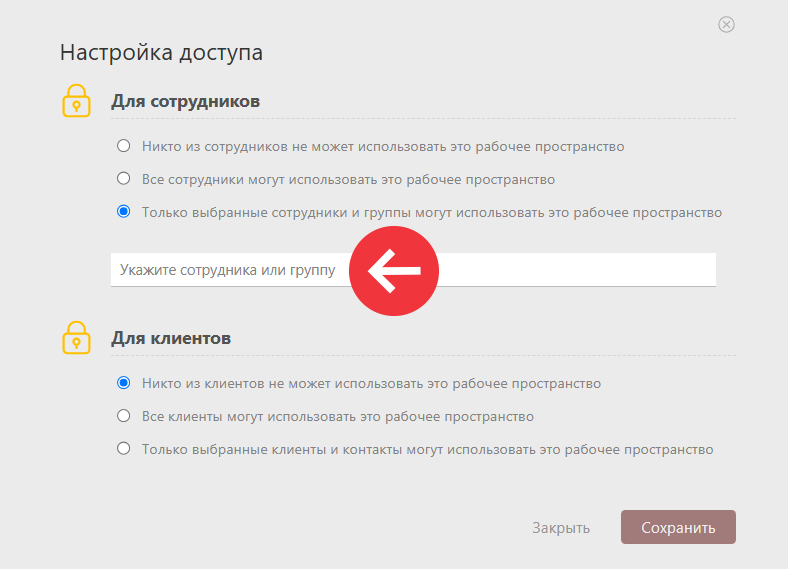Click the Для сотрудников section heading
The image size is (788, 569).
pos(185,101)
